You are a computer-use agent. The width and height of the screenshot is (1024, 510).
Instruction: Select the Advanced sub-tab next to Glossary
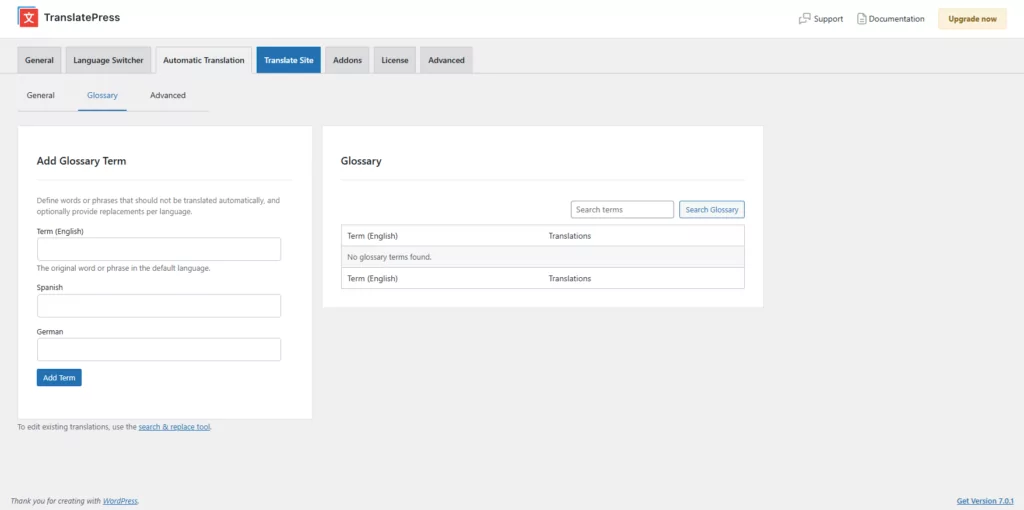[168, 95]
